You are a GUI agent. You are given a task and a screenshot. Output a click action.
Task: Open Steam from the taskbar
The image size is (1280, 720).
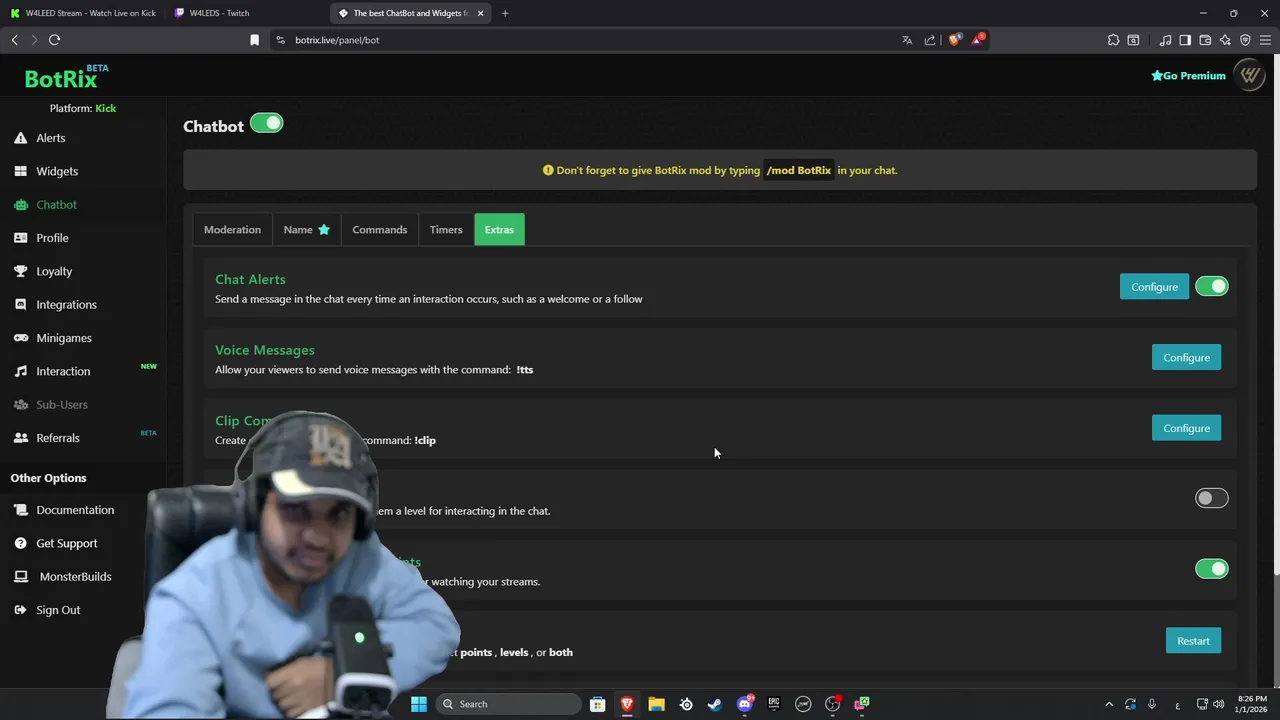click(715, 704)
